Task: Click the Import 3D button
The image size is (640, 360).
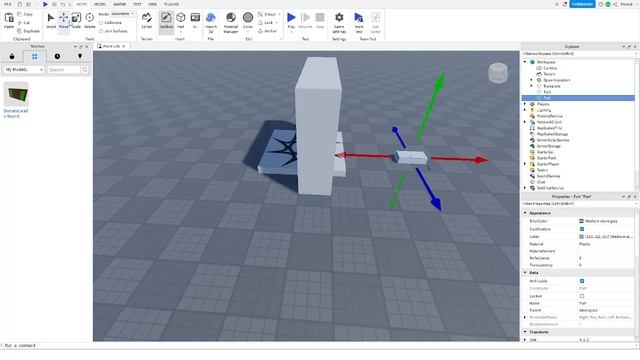Action: [211, 22]
